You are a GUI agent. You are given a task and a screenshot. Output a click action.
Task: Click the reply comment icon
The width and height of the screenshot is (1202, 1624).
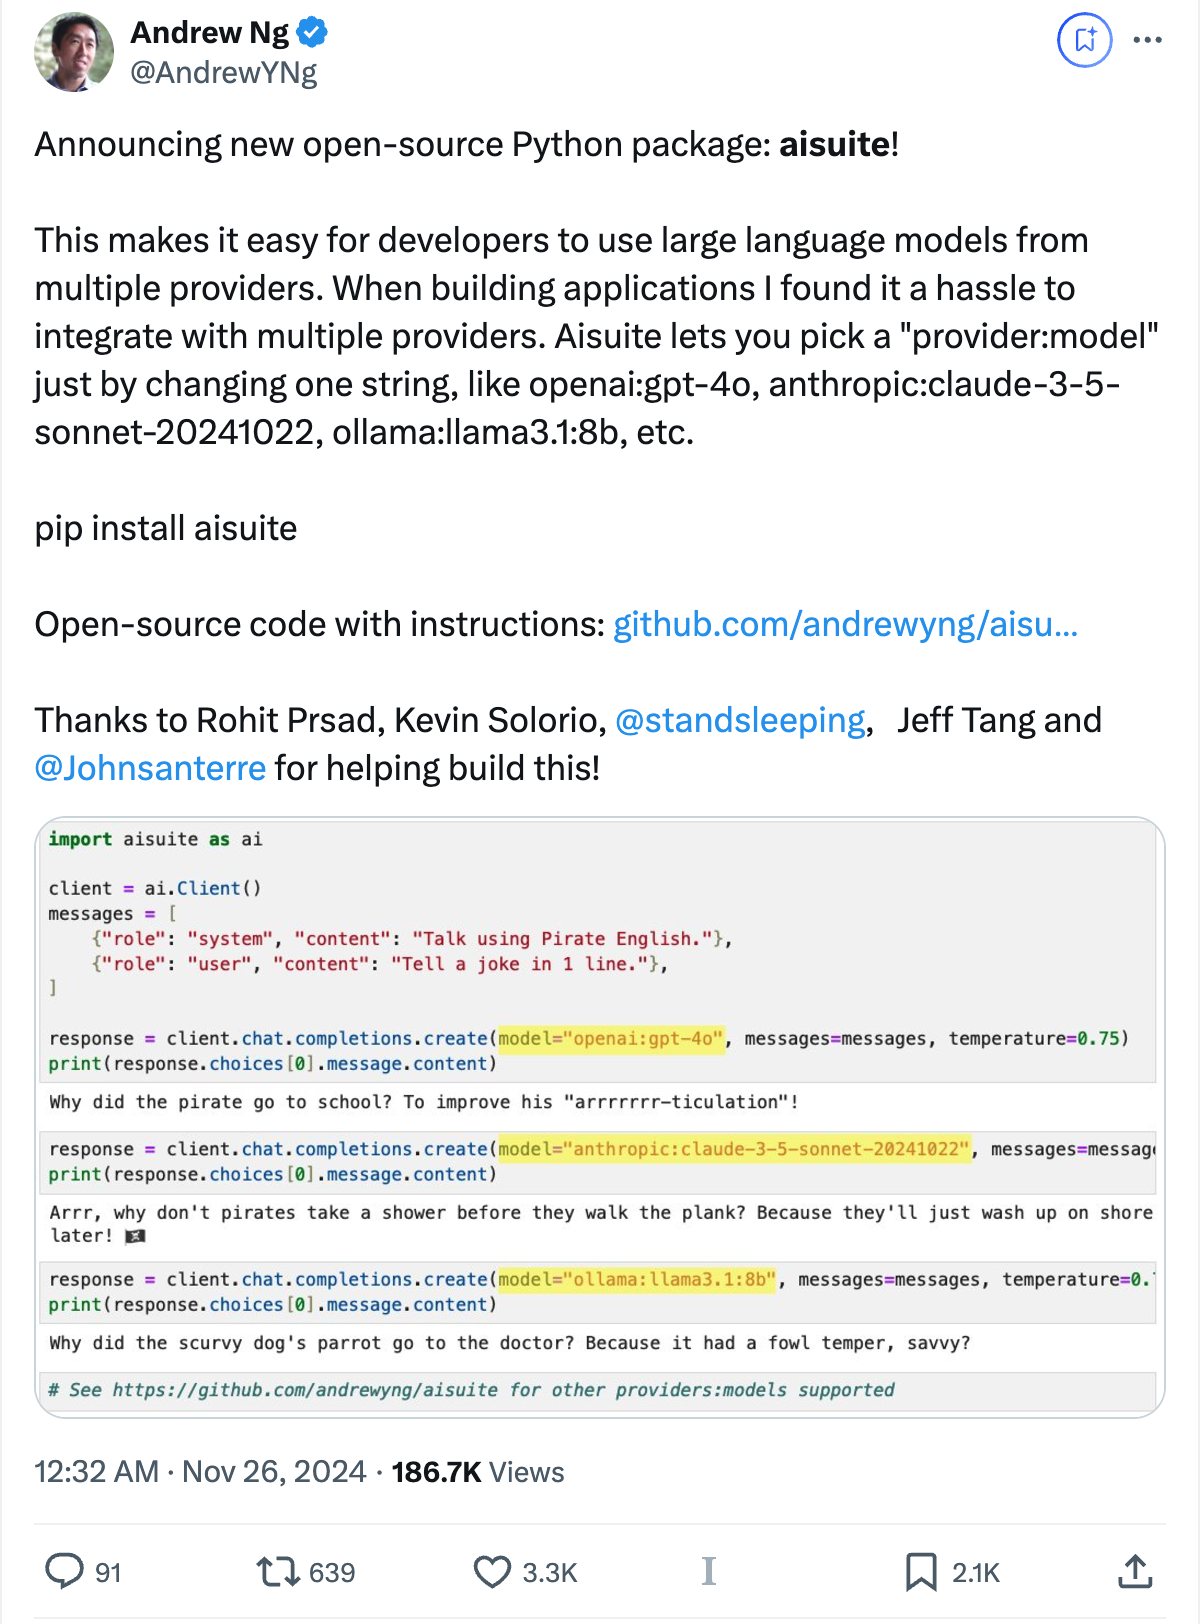click(65, 1571)
